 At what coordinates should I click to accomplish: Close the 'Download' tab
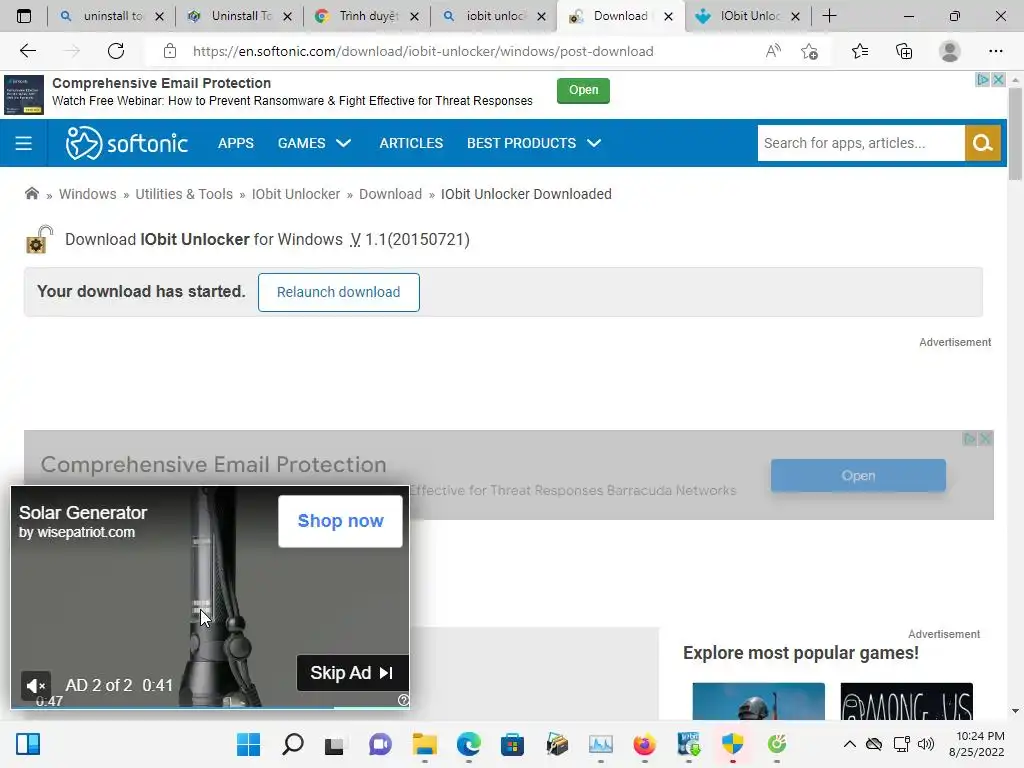coord(668,16)
